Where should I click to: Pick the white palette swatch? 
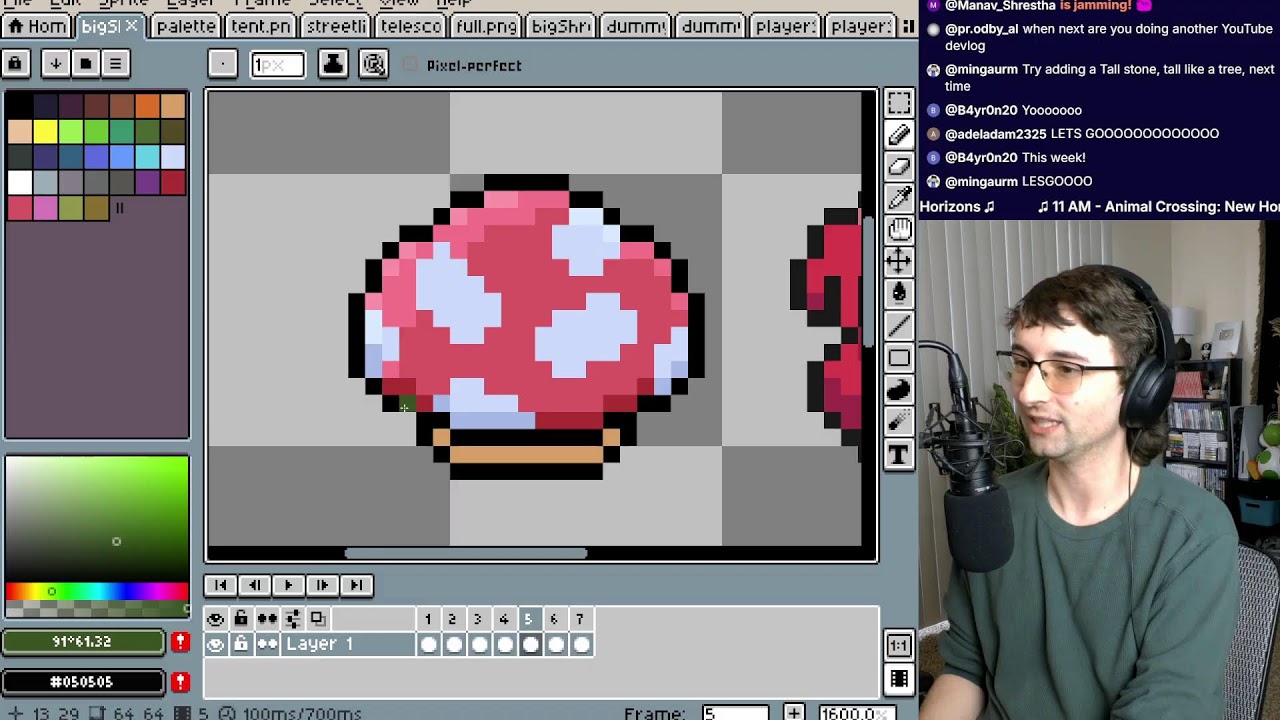(19, 182)
